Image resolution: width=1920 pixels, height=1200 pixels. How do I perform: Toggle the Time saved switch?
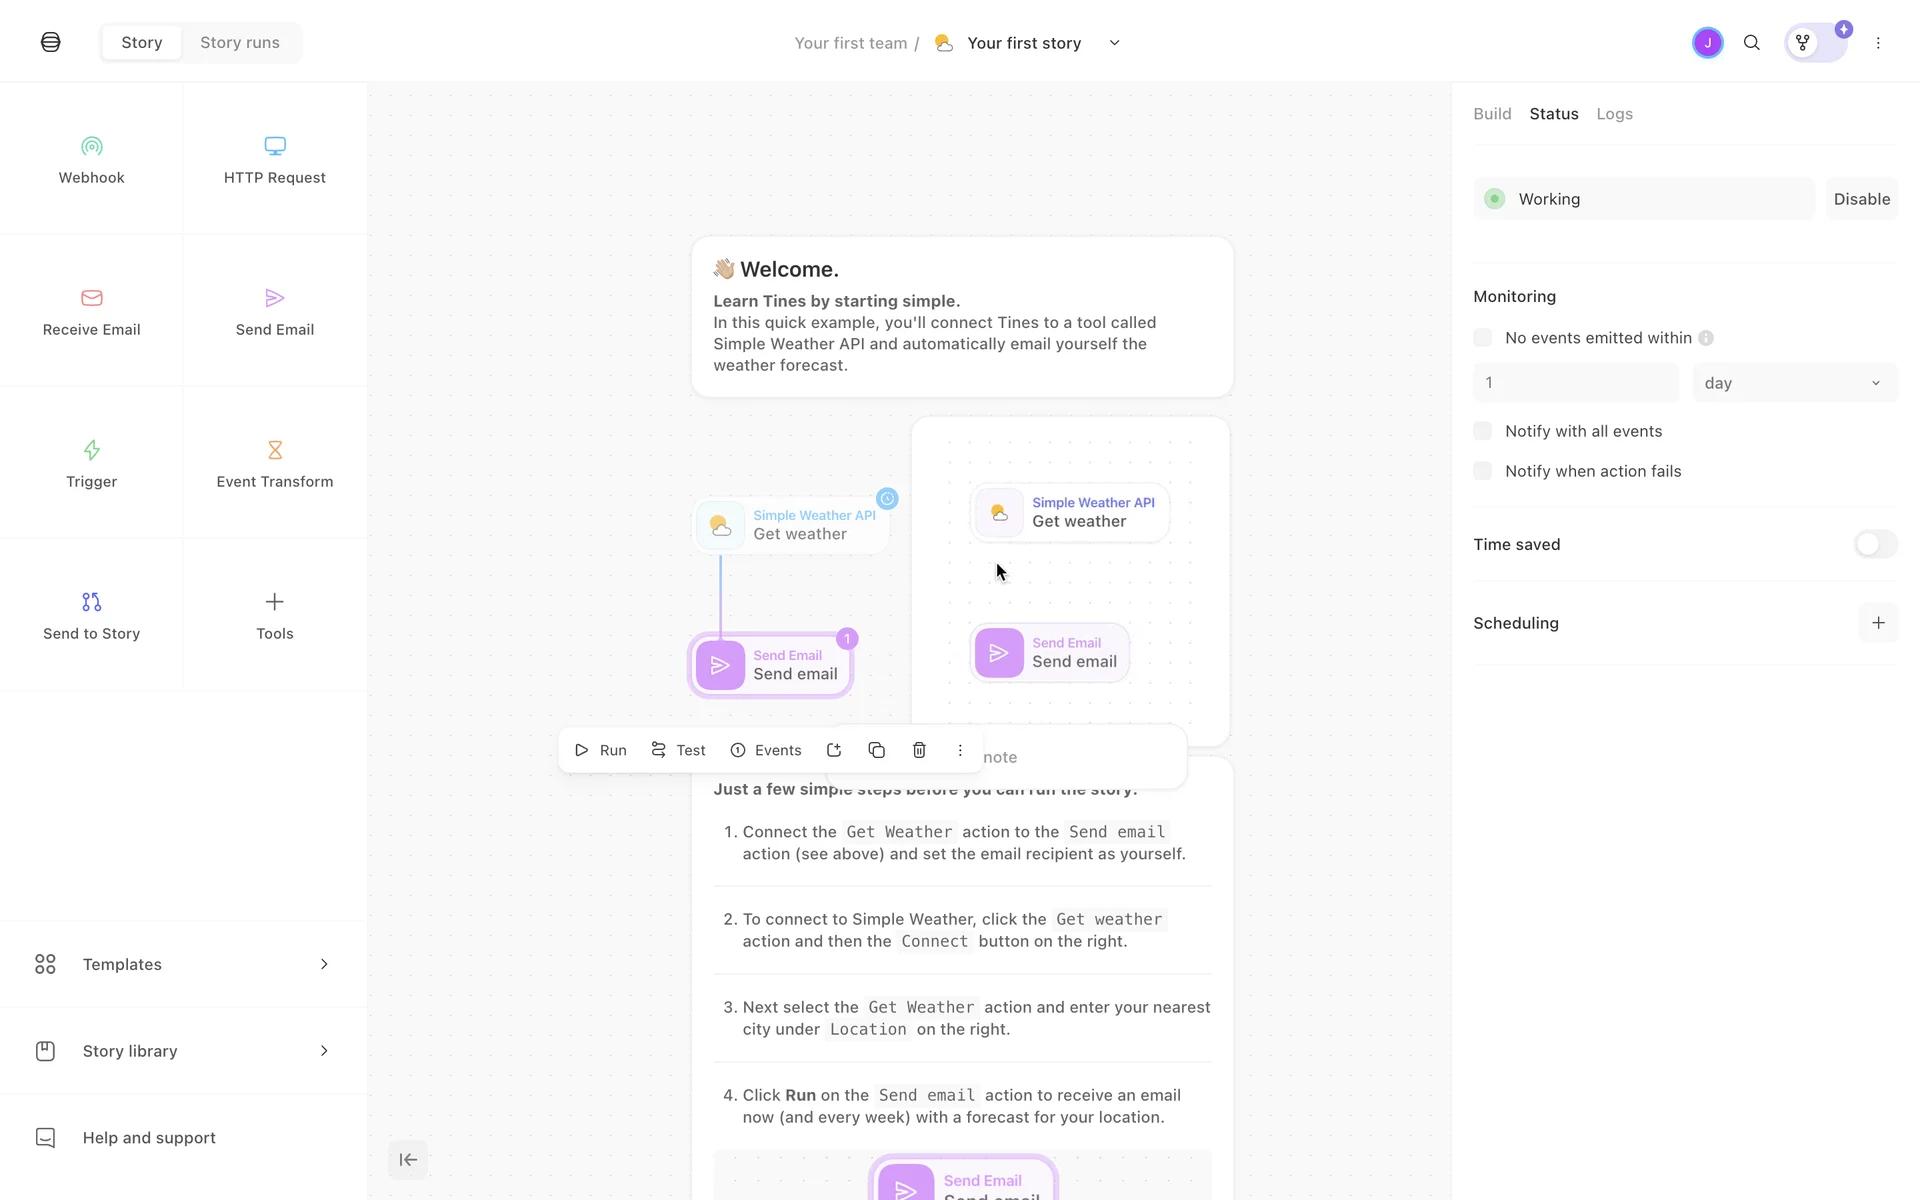(1874, 544)
